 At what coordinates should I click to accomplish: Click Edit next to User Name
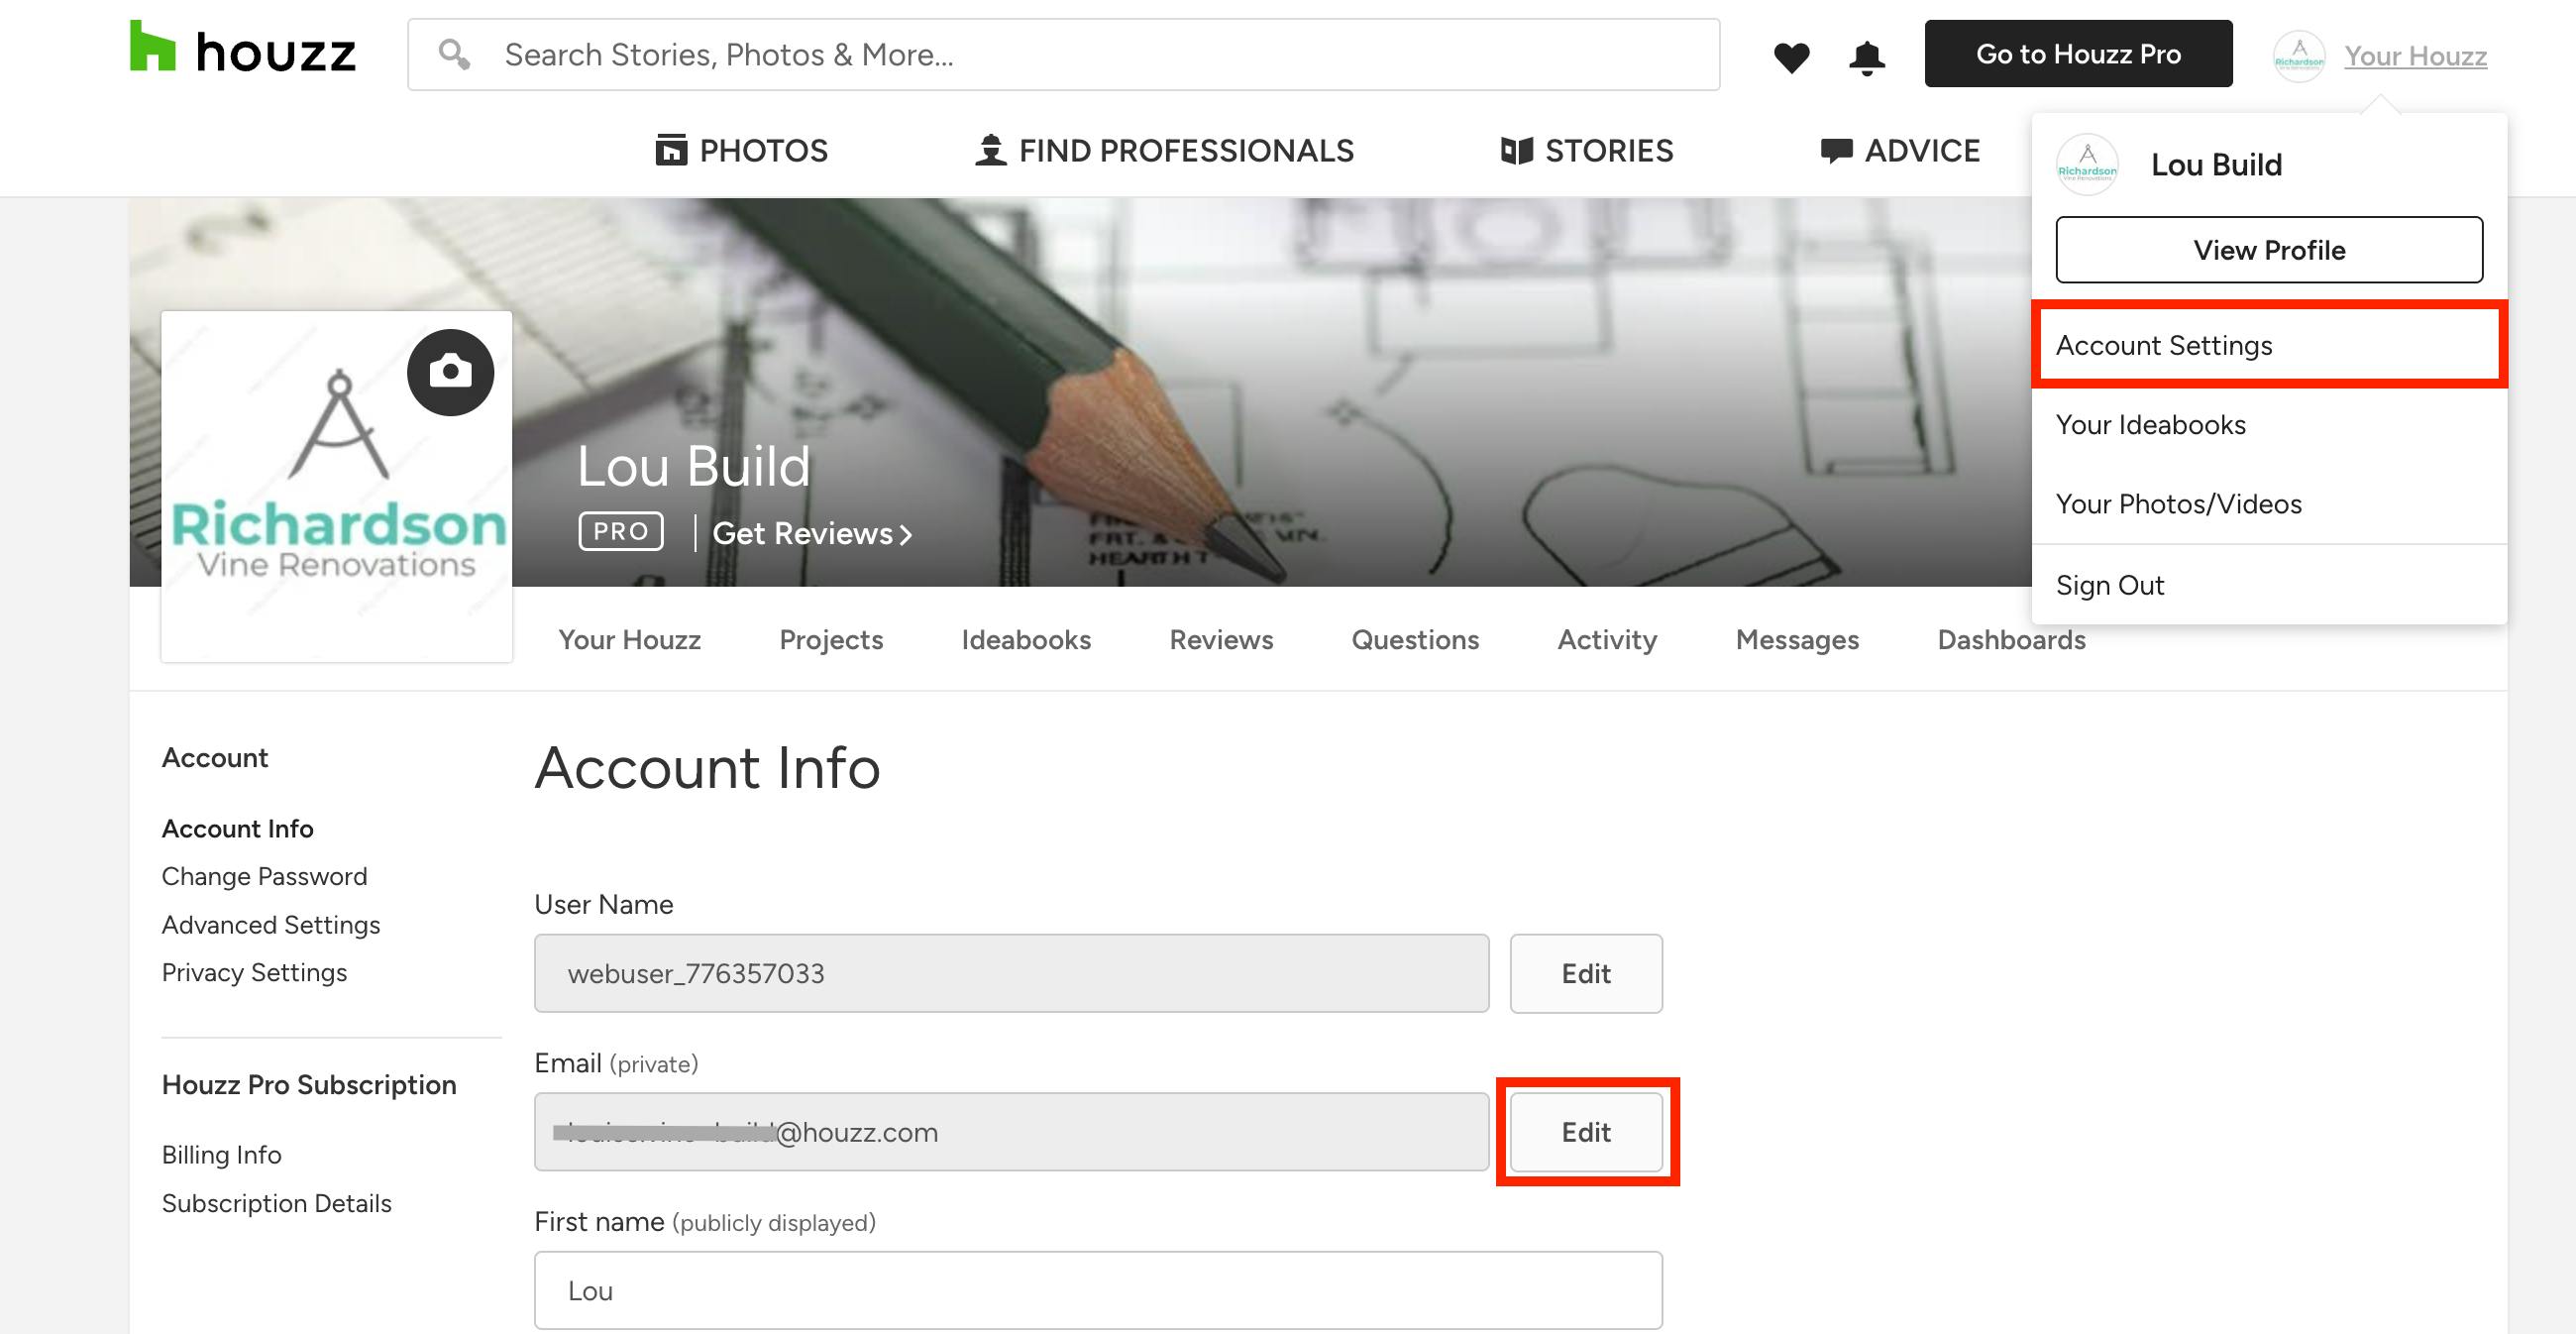(1586, 973)
